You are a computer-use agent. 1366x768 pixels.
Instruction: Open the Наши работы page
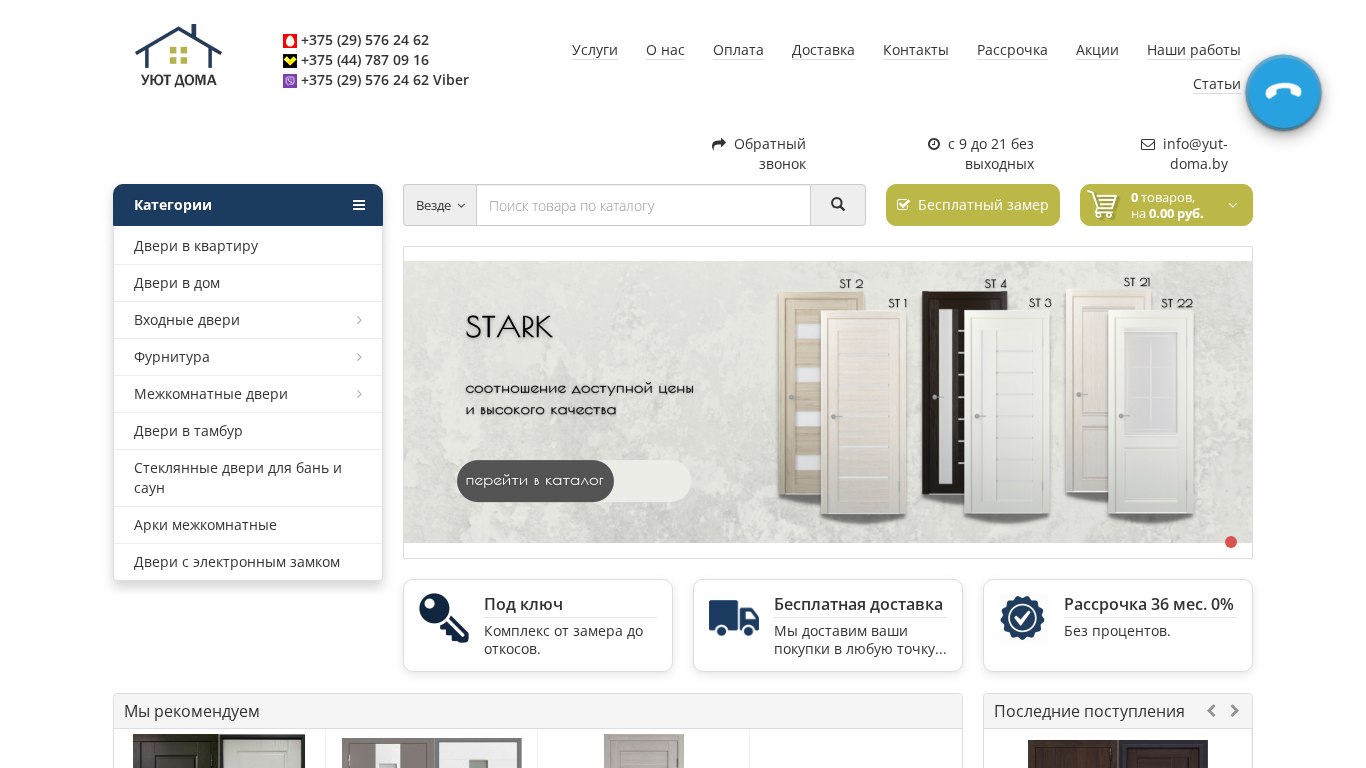coord(1194,50)
